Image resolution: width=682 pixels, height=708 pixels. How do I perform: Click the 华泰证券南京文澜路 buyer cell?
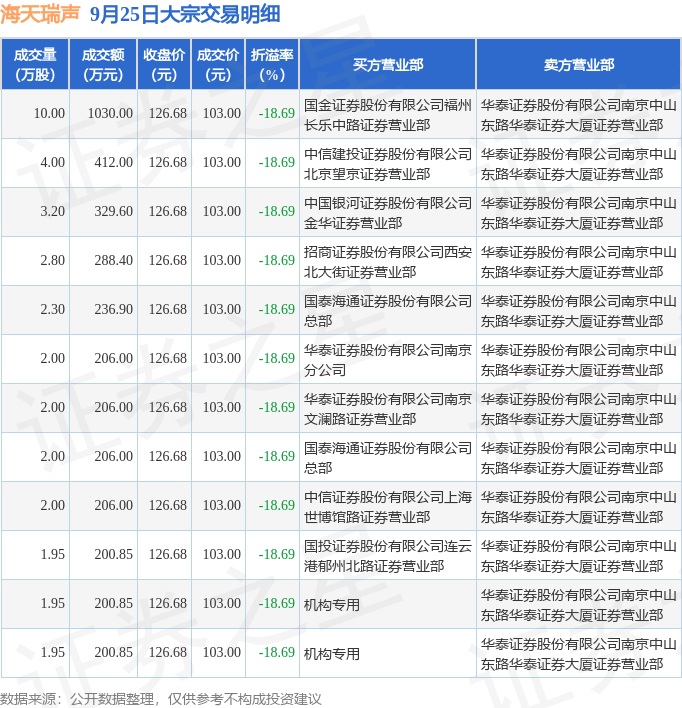[x=388, y=408]
